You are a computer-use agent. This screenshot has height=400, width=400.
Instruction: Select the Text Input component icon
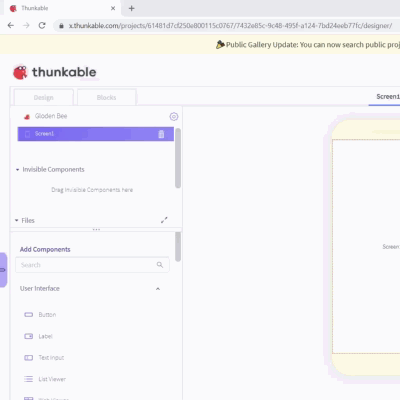pos(29,358)
